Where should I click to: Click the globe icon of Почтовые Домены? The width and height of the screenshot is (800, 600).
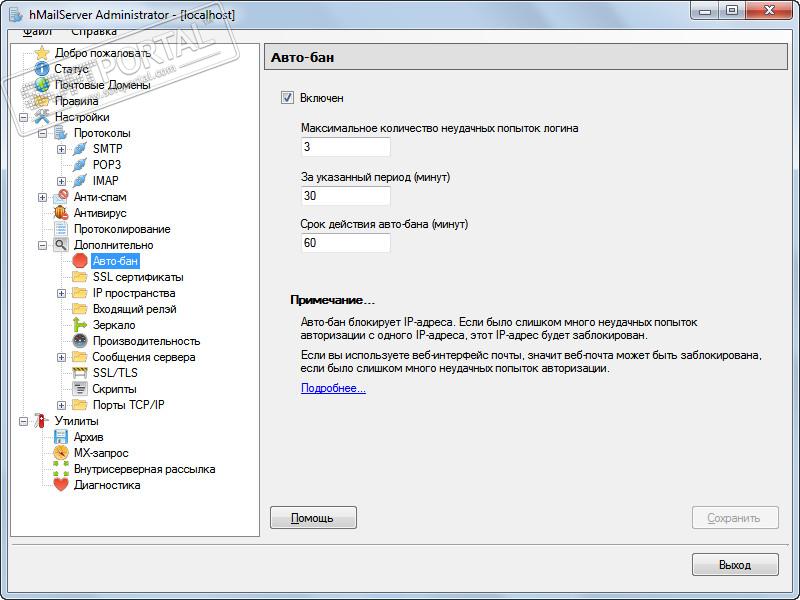pos(42,85)
